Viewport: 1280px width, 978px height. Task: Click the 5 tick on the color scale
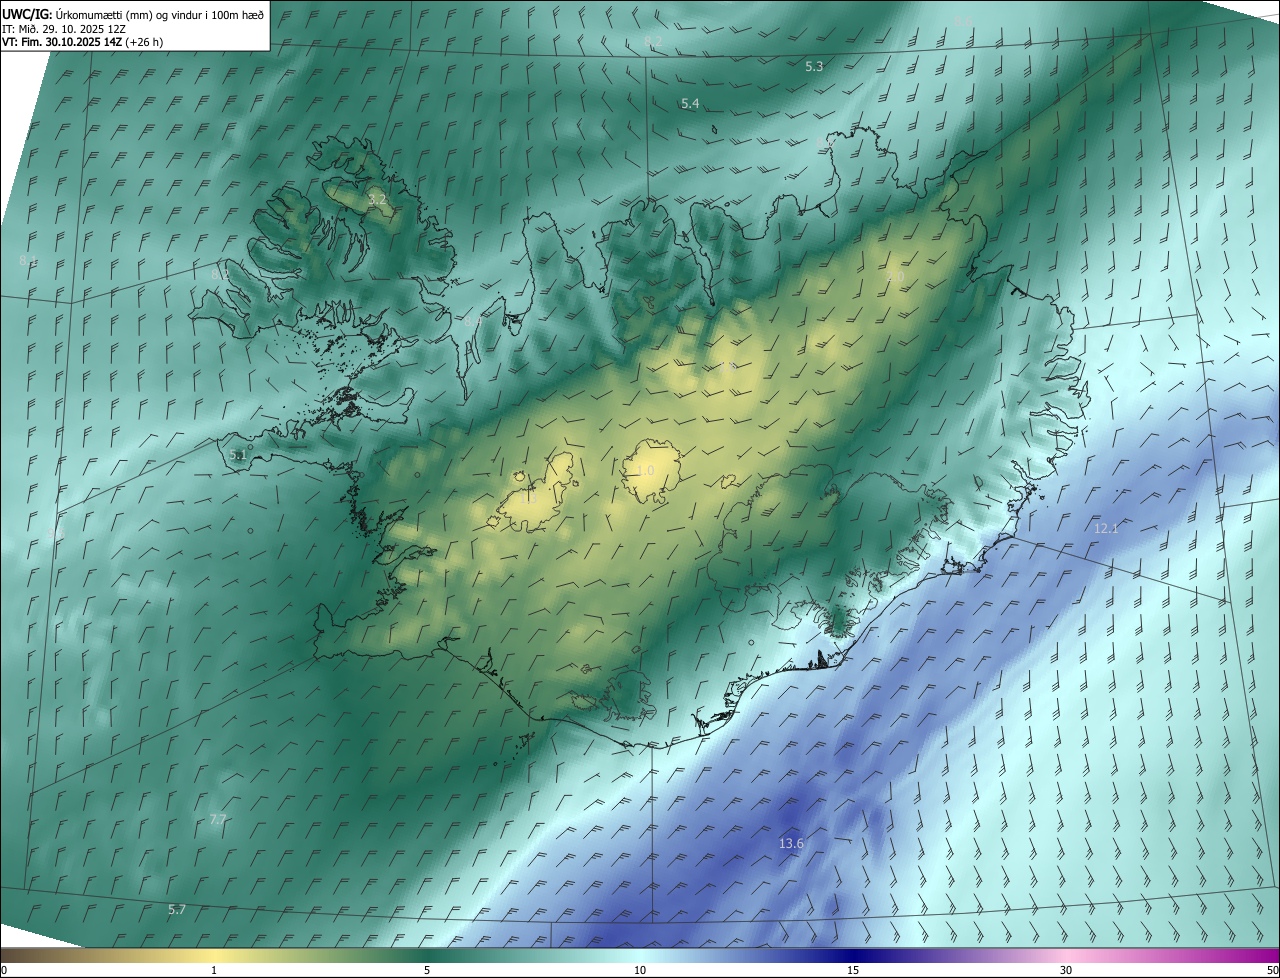pos(427,970)
